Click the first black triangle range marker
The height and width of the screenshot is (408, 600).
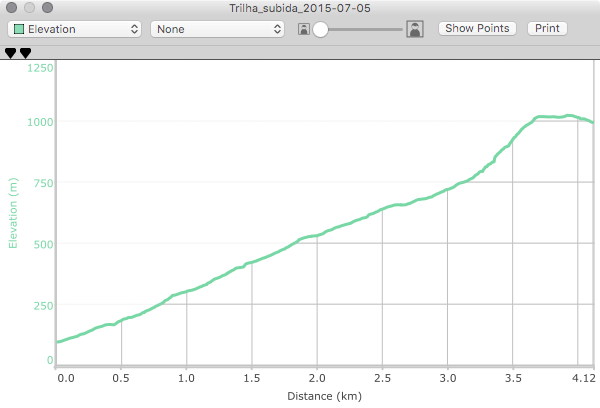(x=10, y=53)
